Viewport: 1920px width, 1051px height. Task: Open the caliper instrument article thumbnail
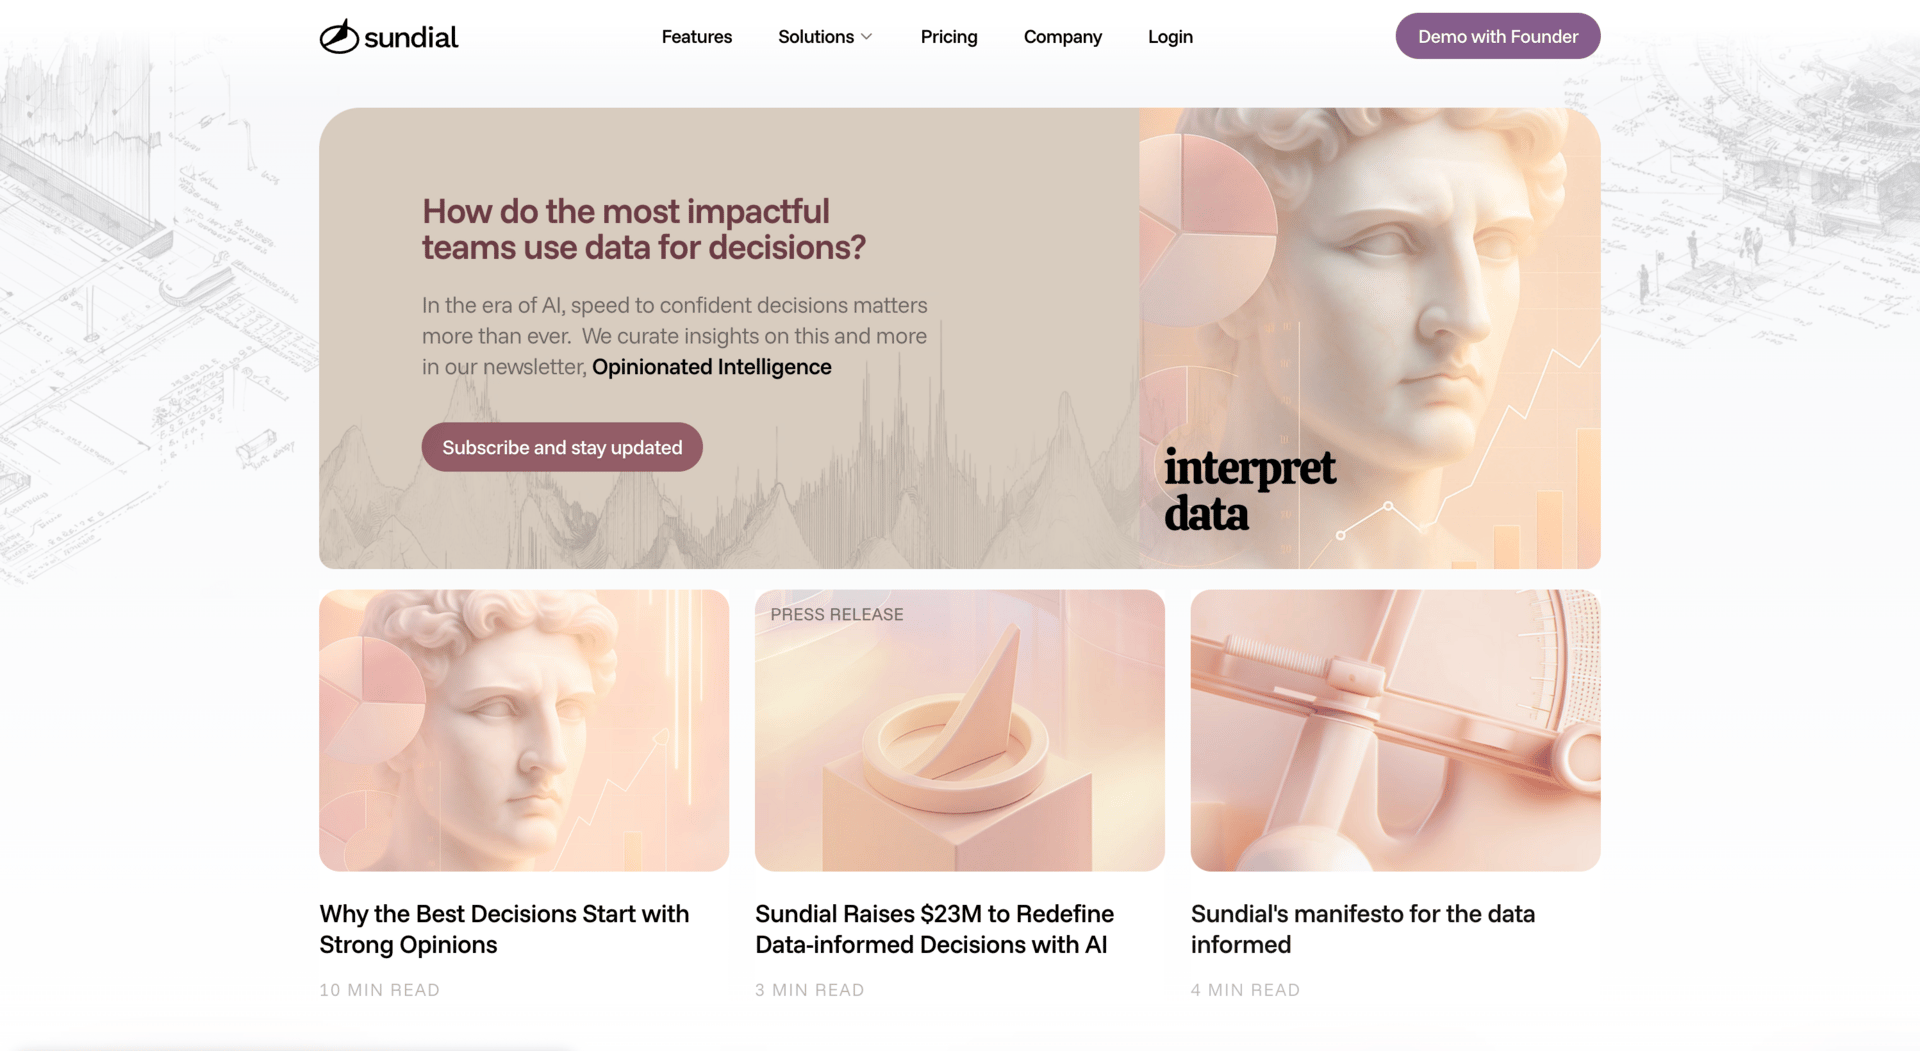coord(1396,730)
